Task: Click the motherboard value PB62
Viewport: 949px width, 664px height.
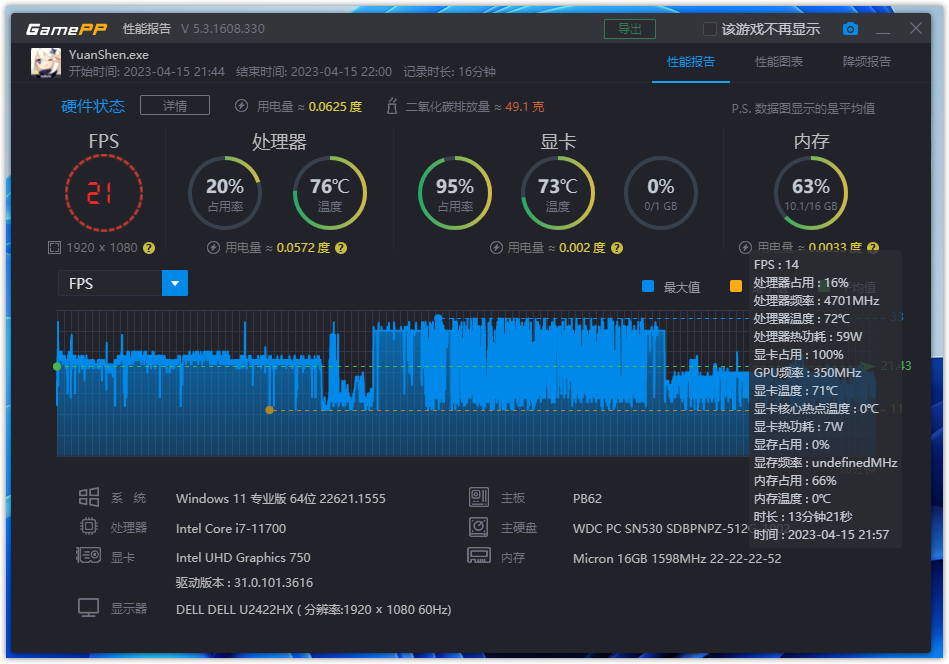Action: tap(587, 499)
